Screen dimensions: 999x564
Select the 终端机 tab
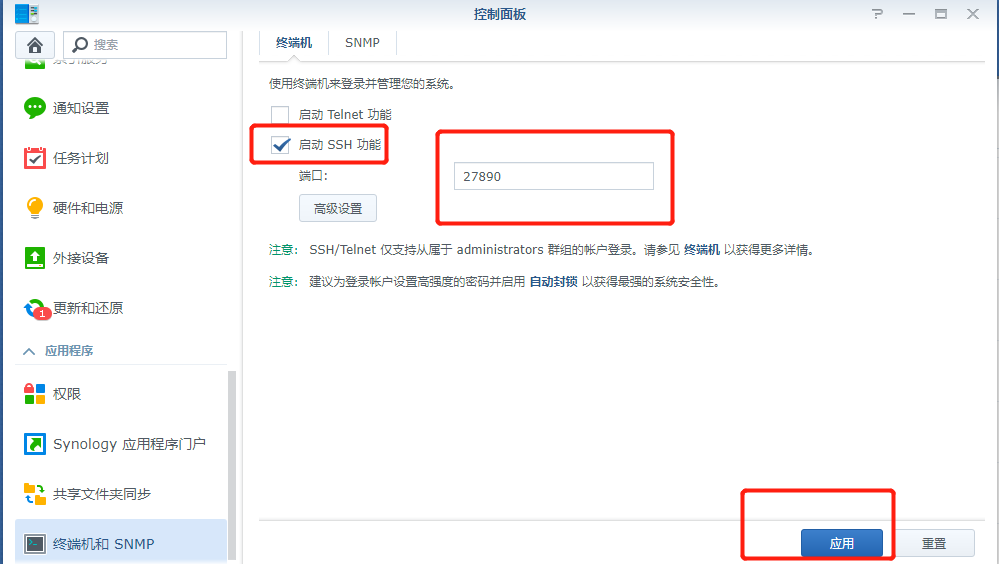(x=294, y=43)
